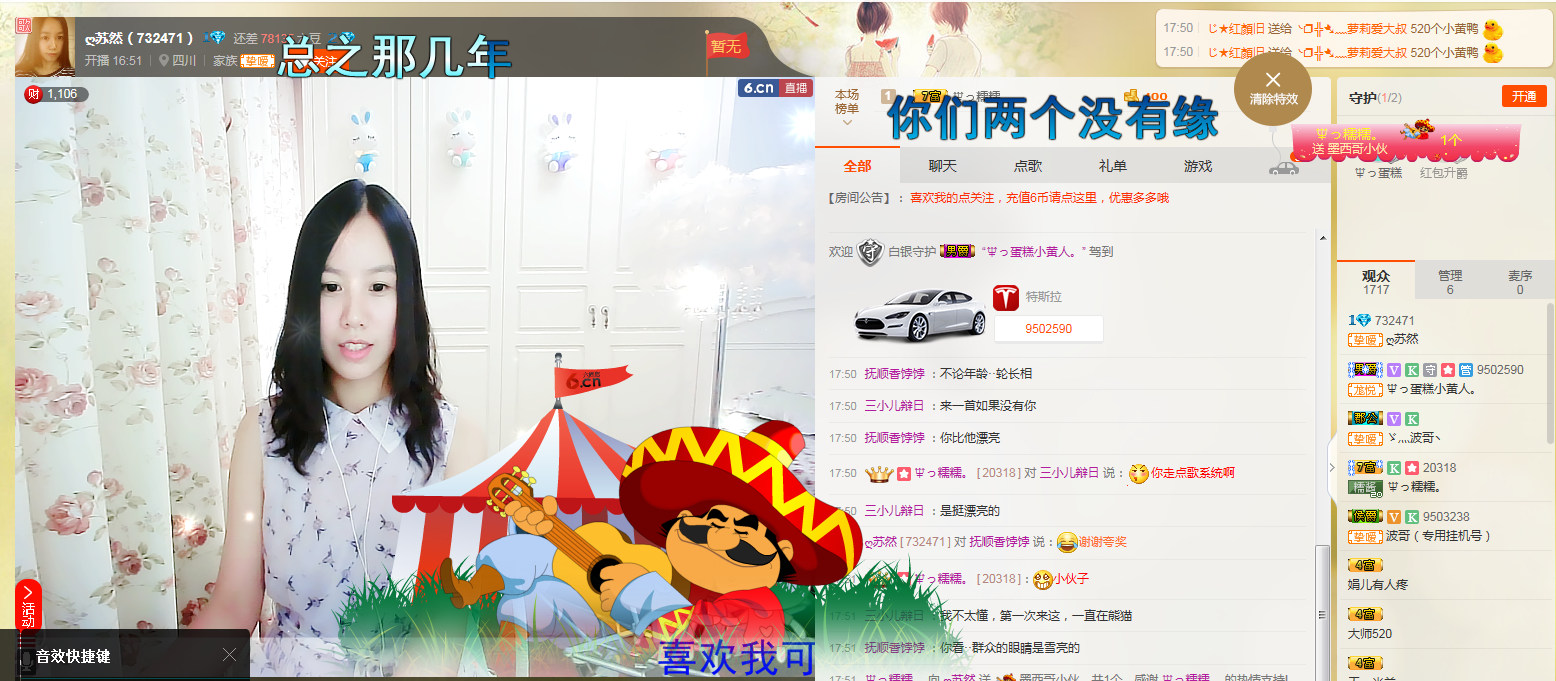Viewport: 1556px width, 681px height.
Task: Open the 活动 activity side tab
Action: (28, 606)
